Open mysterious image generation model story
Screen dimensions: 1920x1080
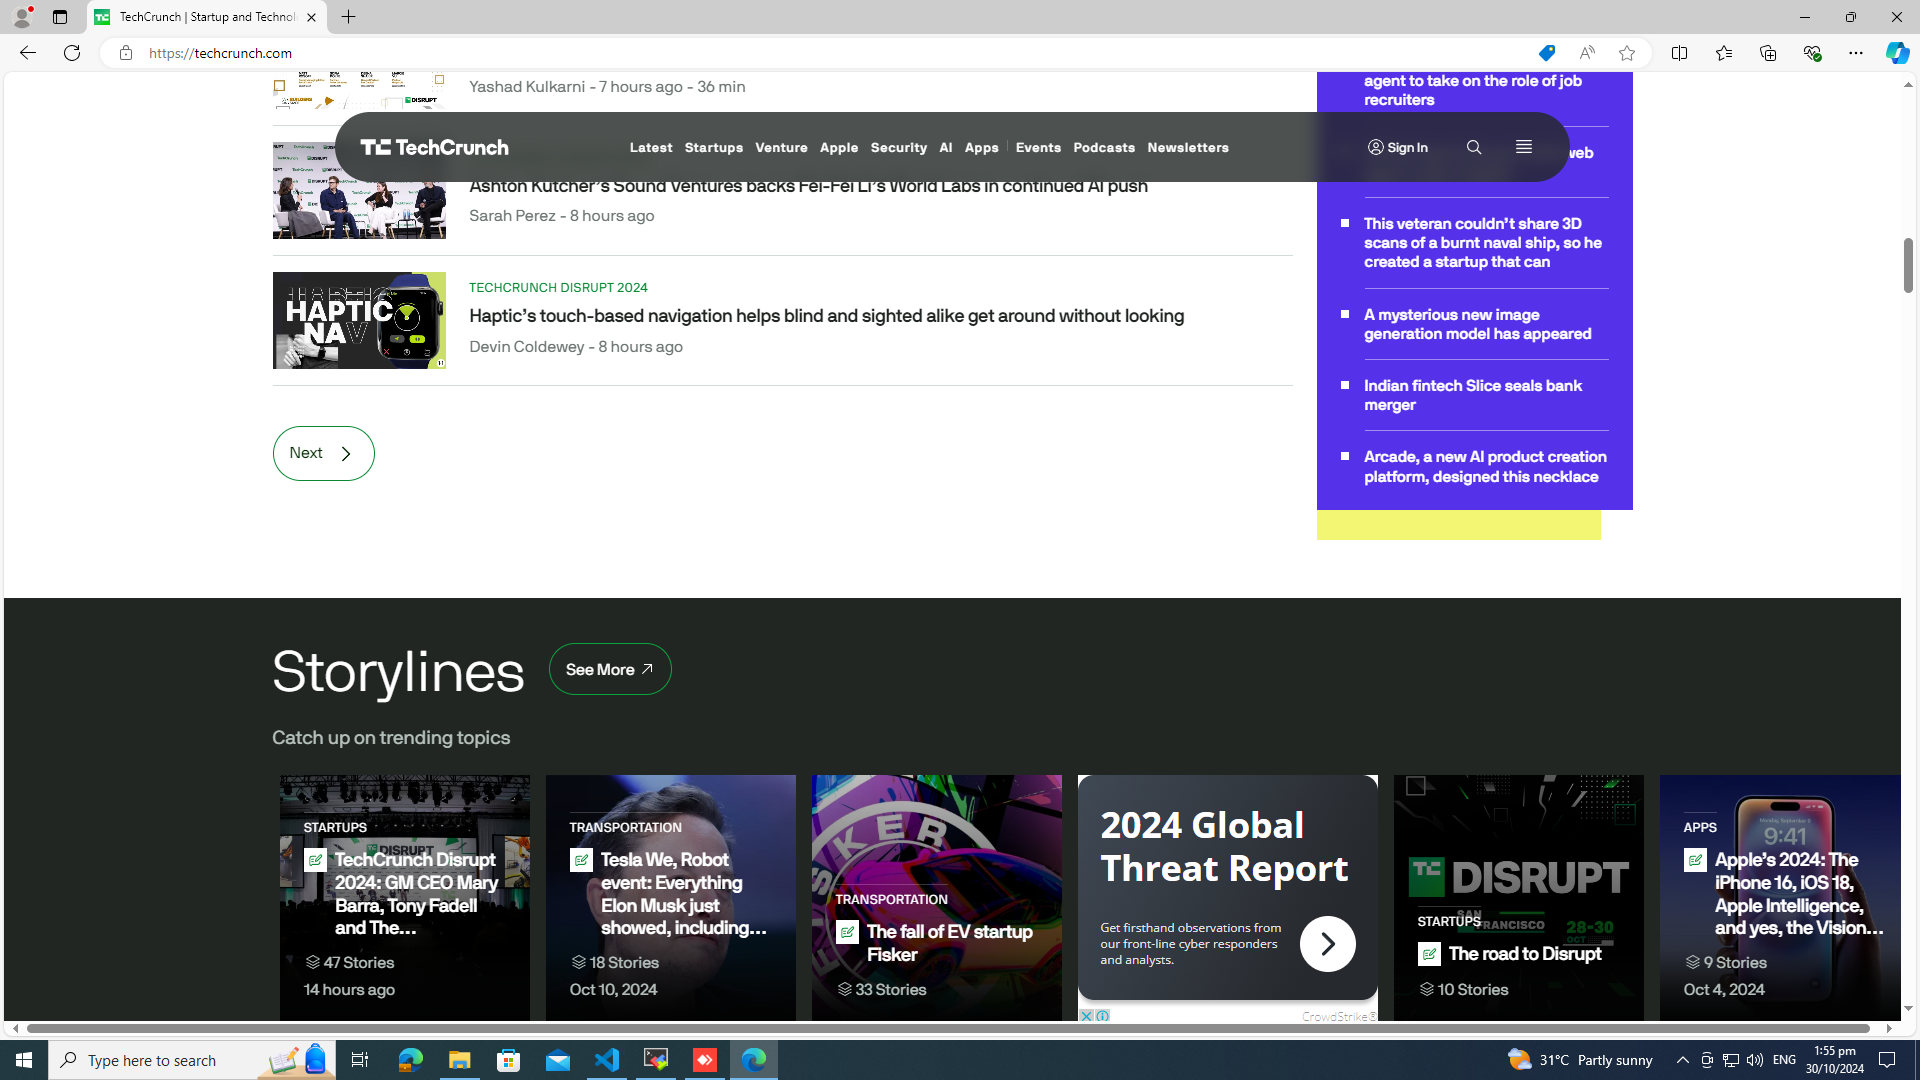click(1477, 324)
